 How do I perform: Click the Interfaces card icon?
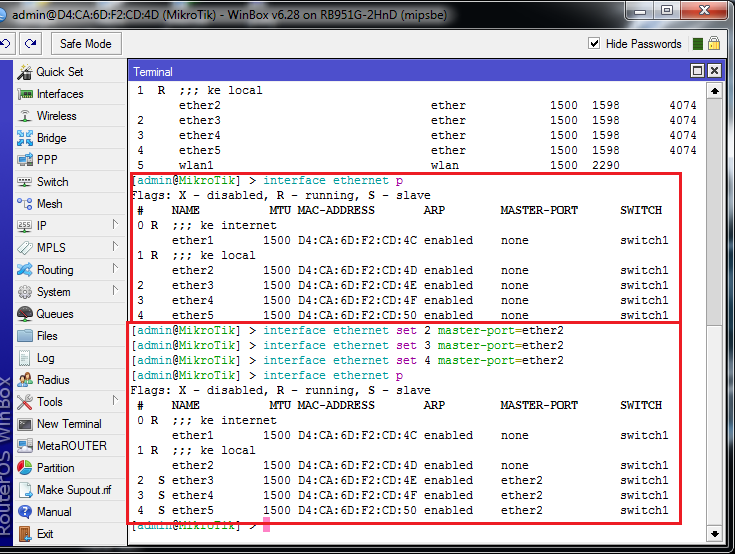click(x=25, y=94)
